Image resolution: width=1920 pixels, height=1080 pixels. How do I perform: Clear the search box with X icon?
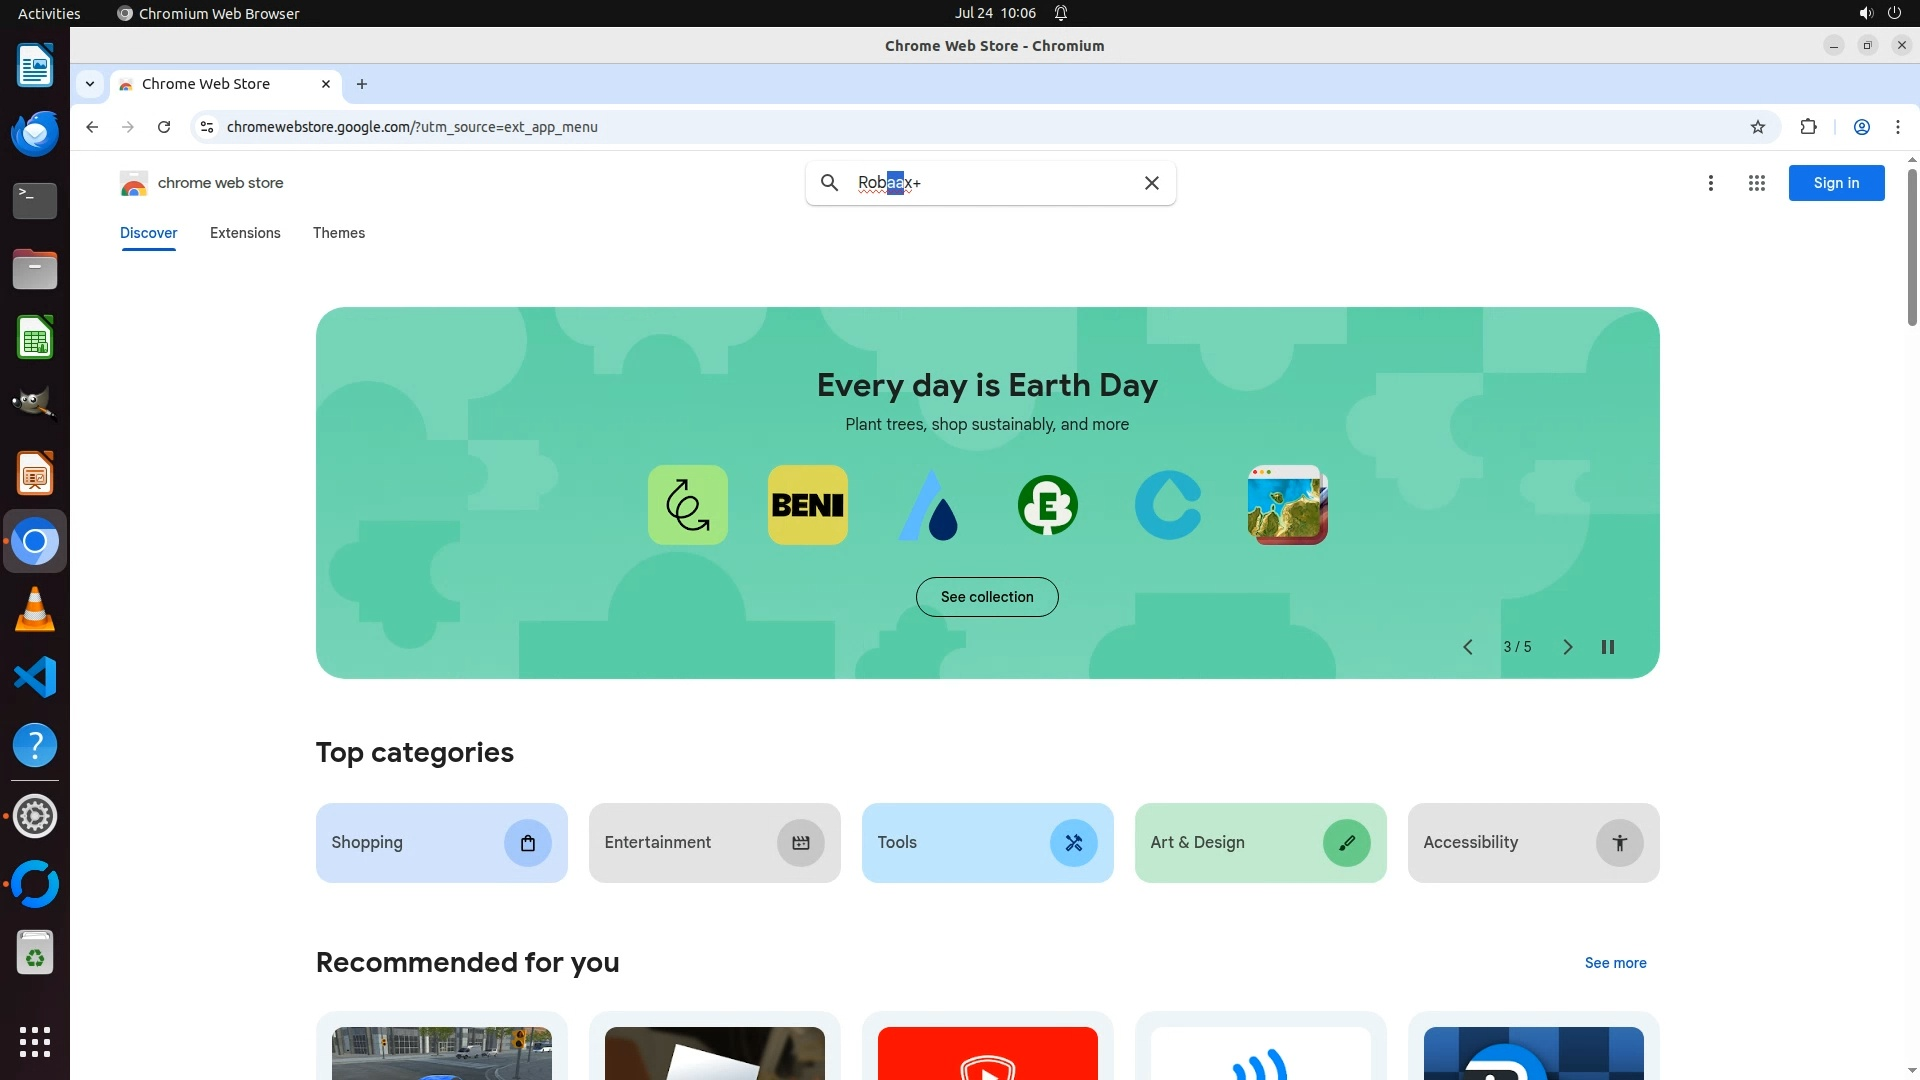[x=1151, y=183]
